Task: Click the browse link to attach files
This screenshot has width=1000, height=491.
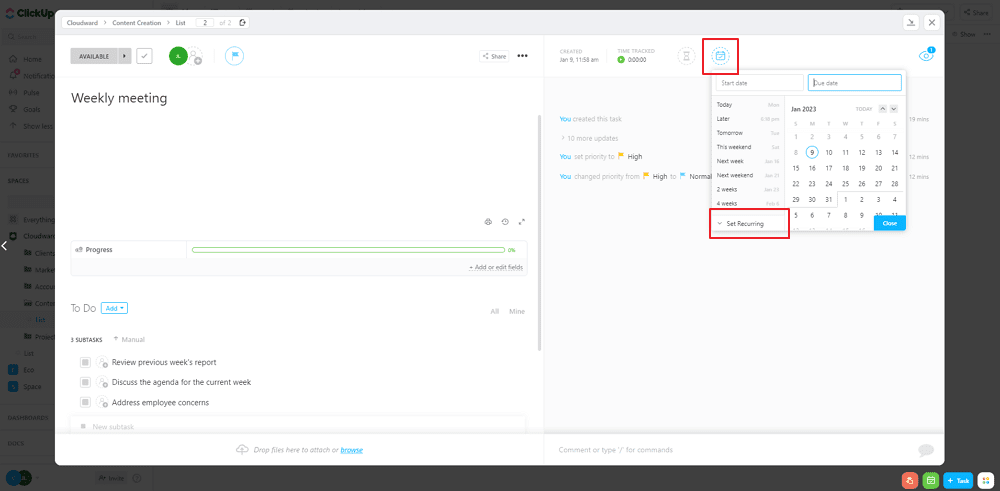Action: [351, 450]
